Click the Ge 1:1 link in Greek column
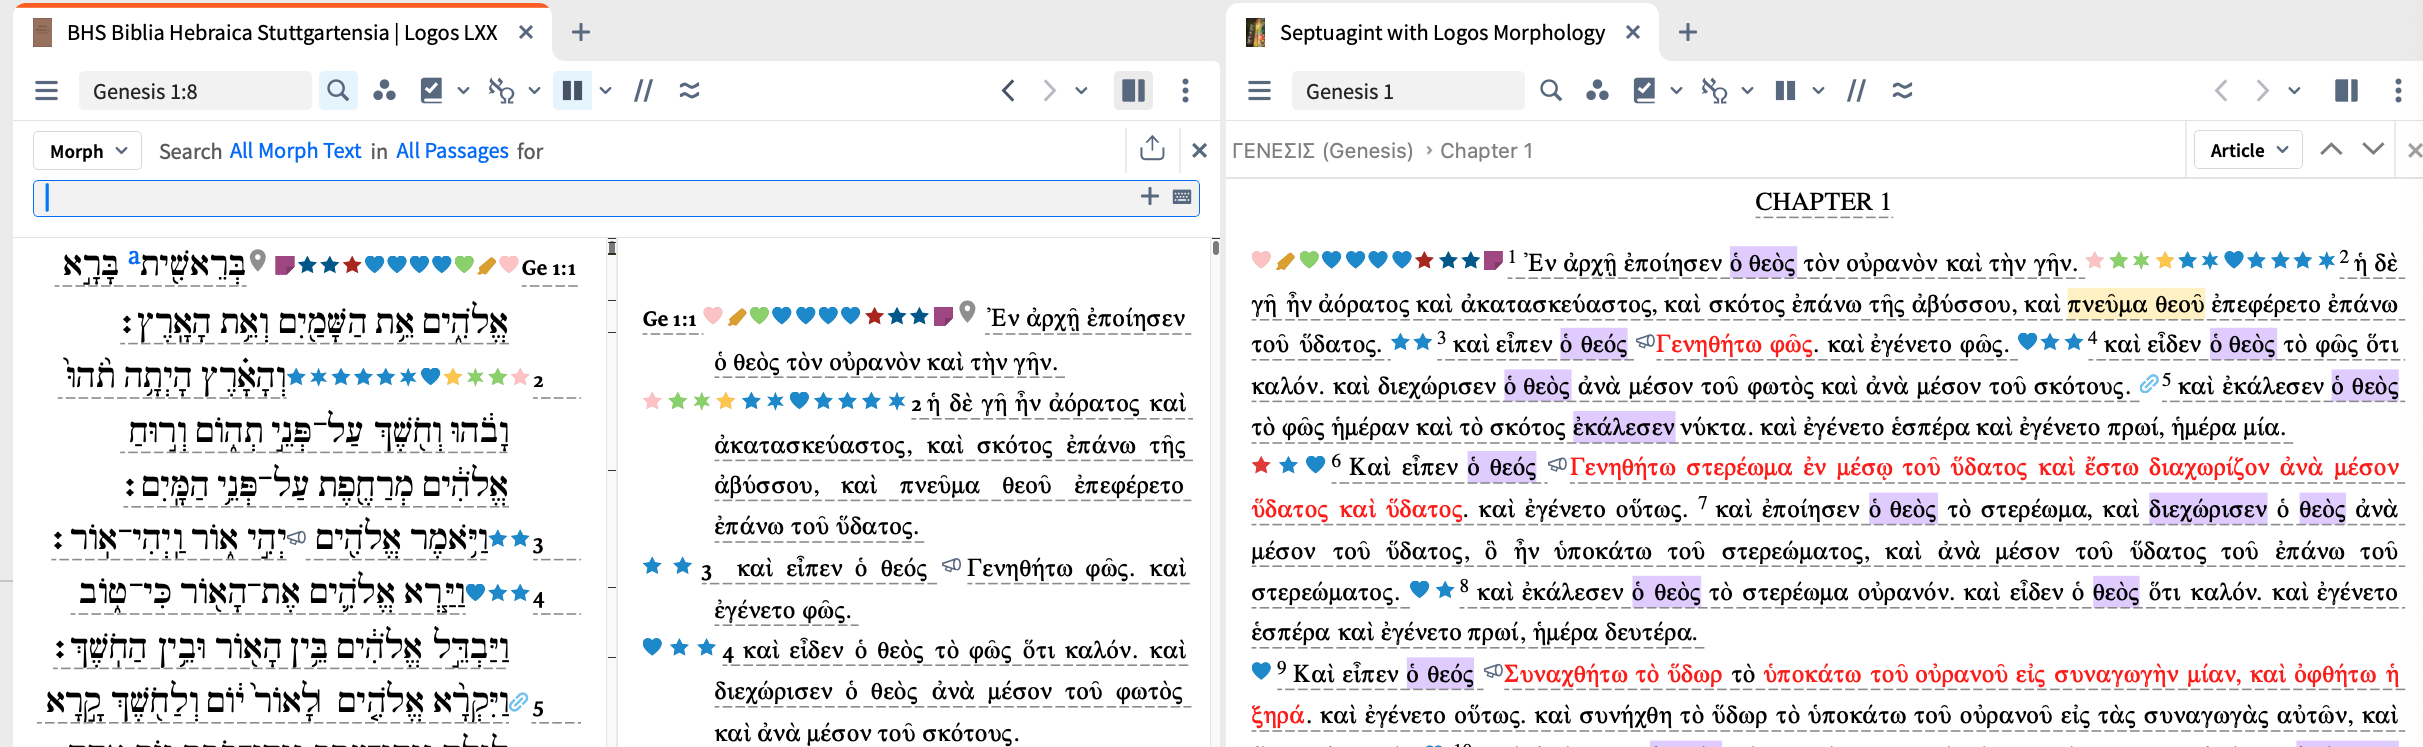 point(669,319)
